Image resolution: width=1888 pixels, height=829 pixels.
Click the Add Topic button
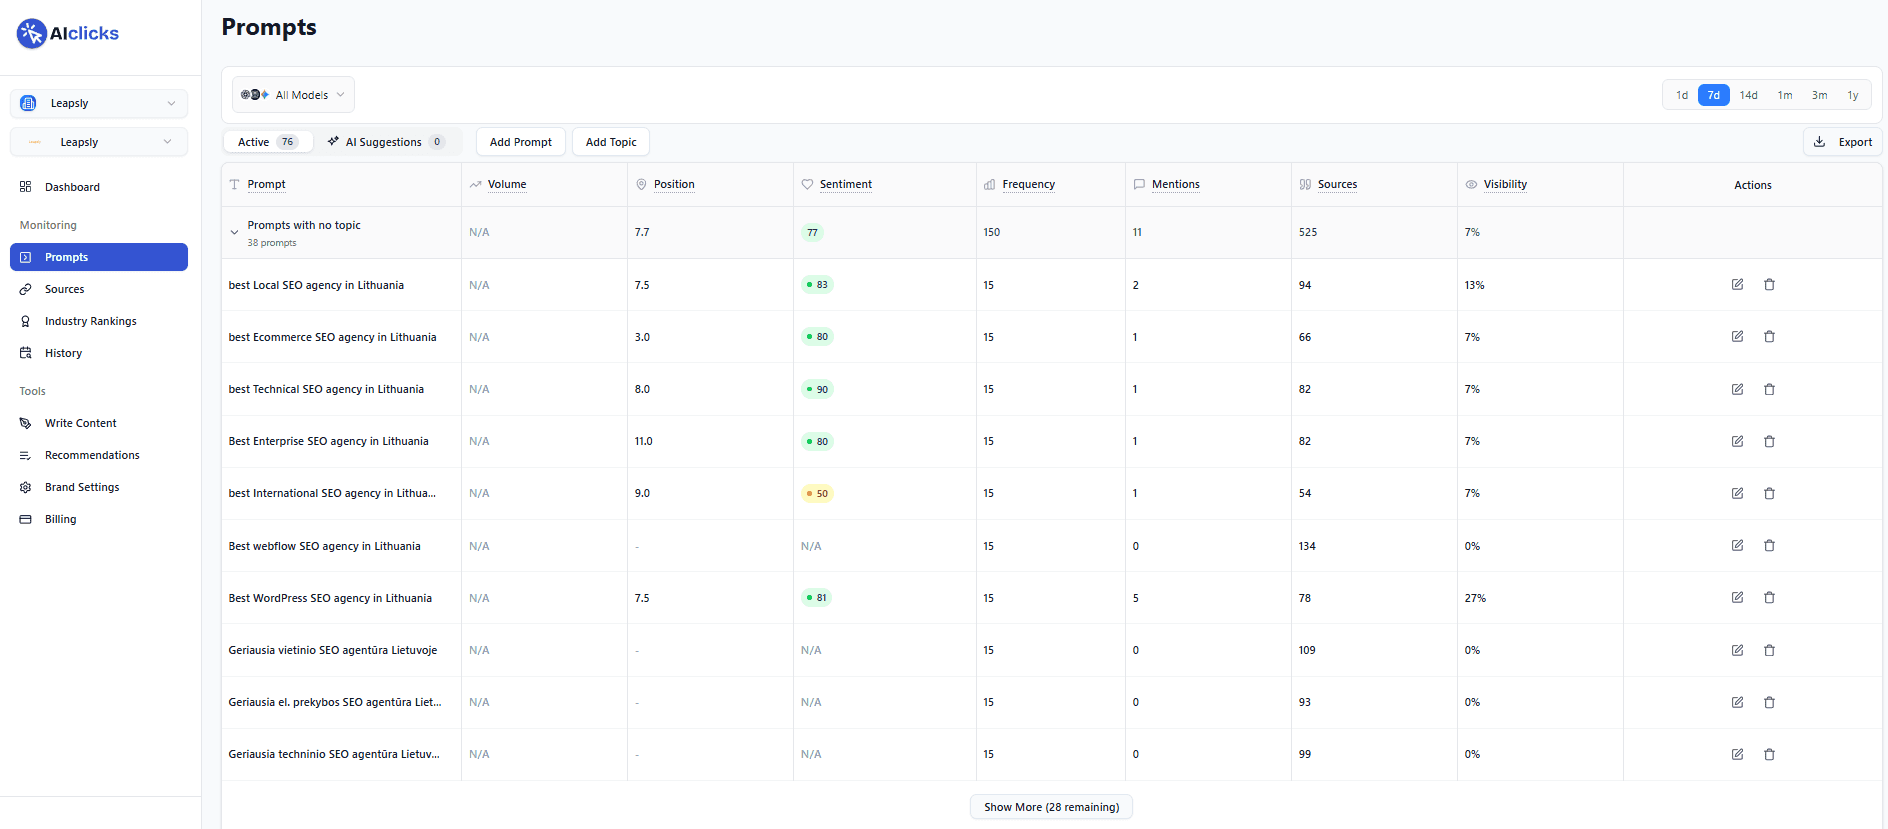[x=611, y=142]
